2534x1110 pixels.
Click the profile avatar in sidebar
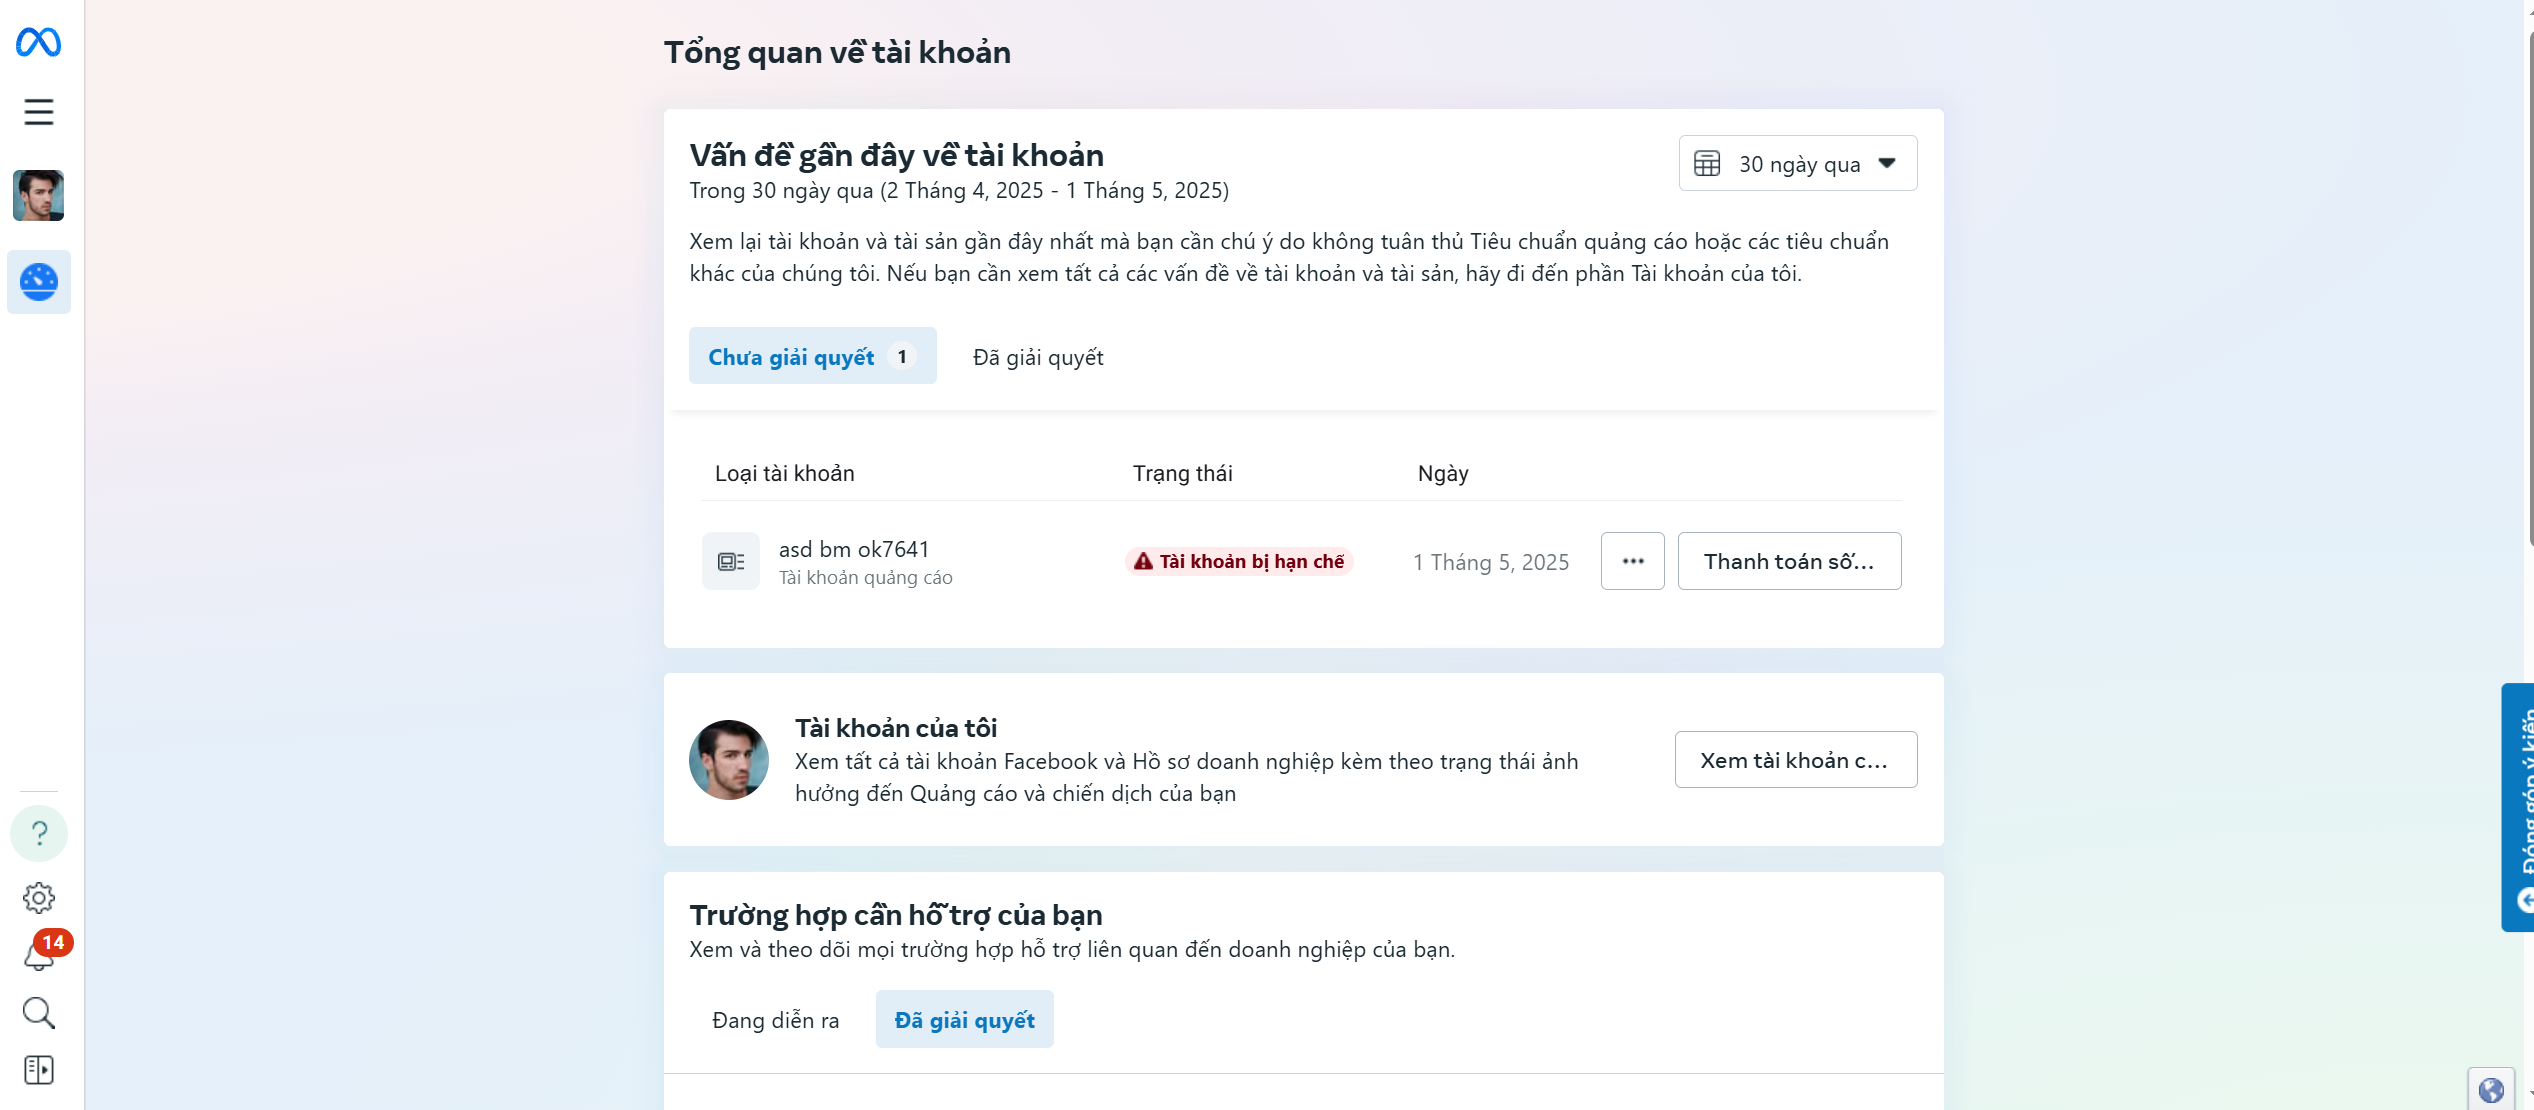click(x=38, y=195)
